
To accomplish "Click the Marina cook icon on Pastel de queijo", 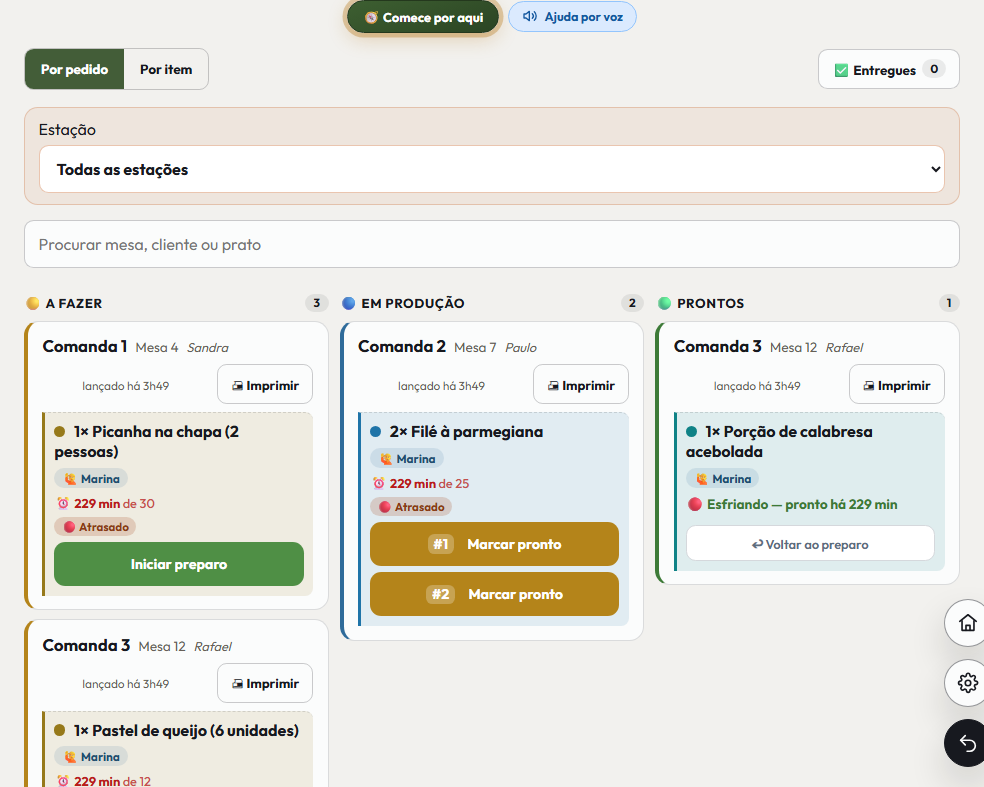I will click(x=70, y=758).
